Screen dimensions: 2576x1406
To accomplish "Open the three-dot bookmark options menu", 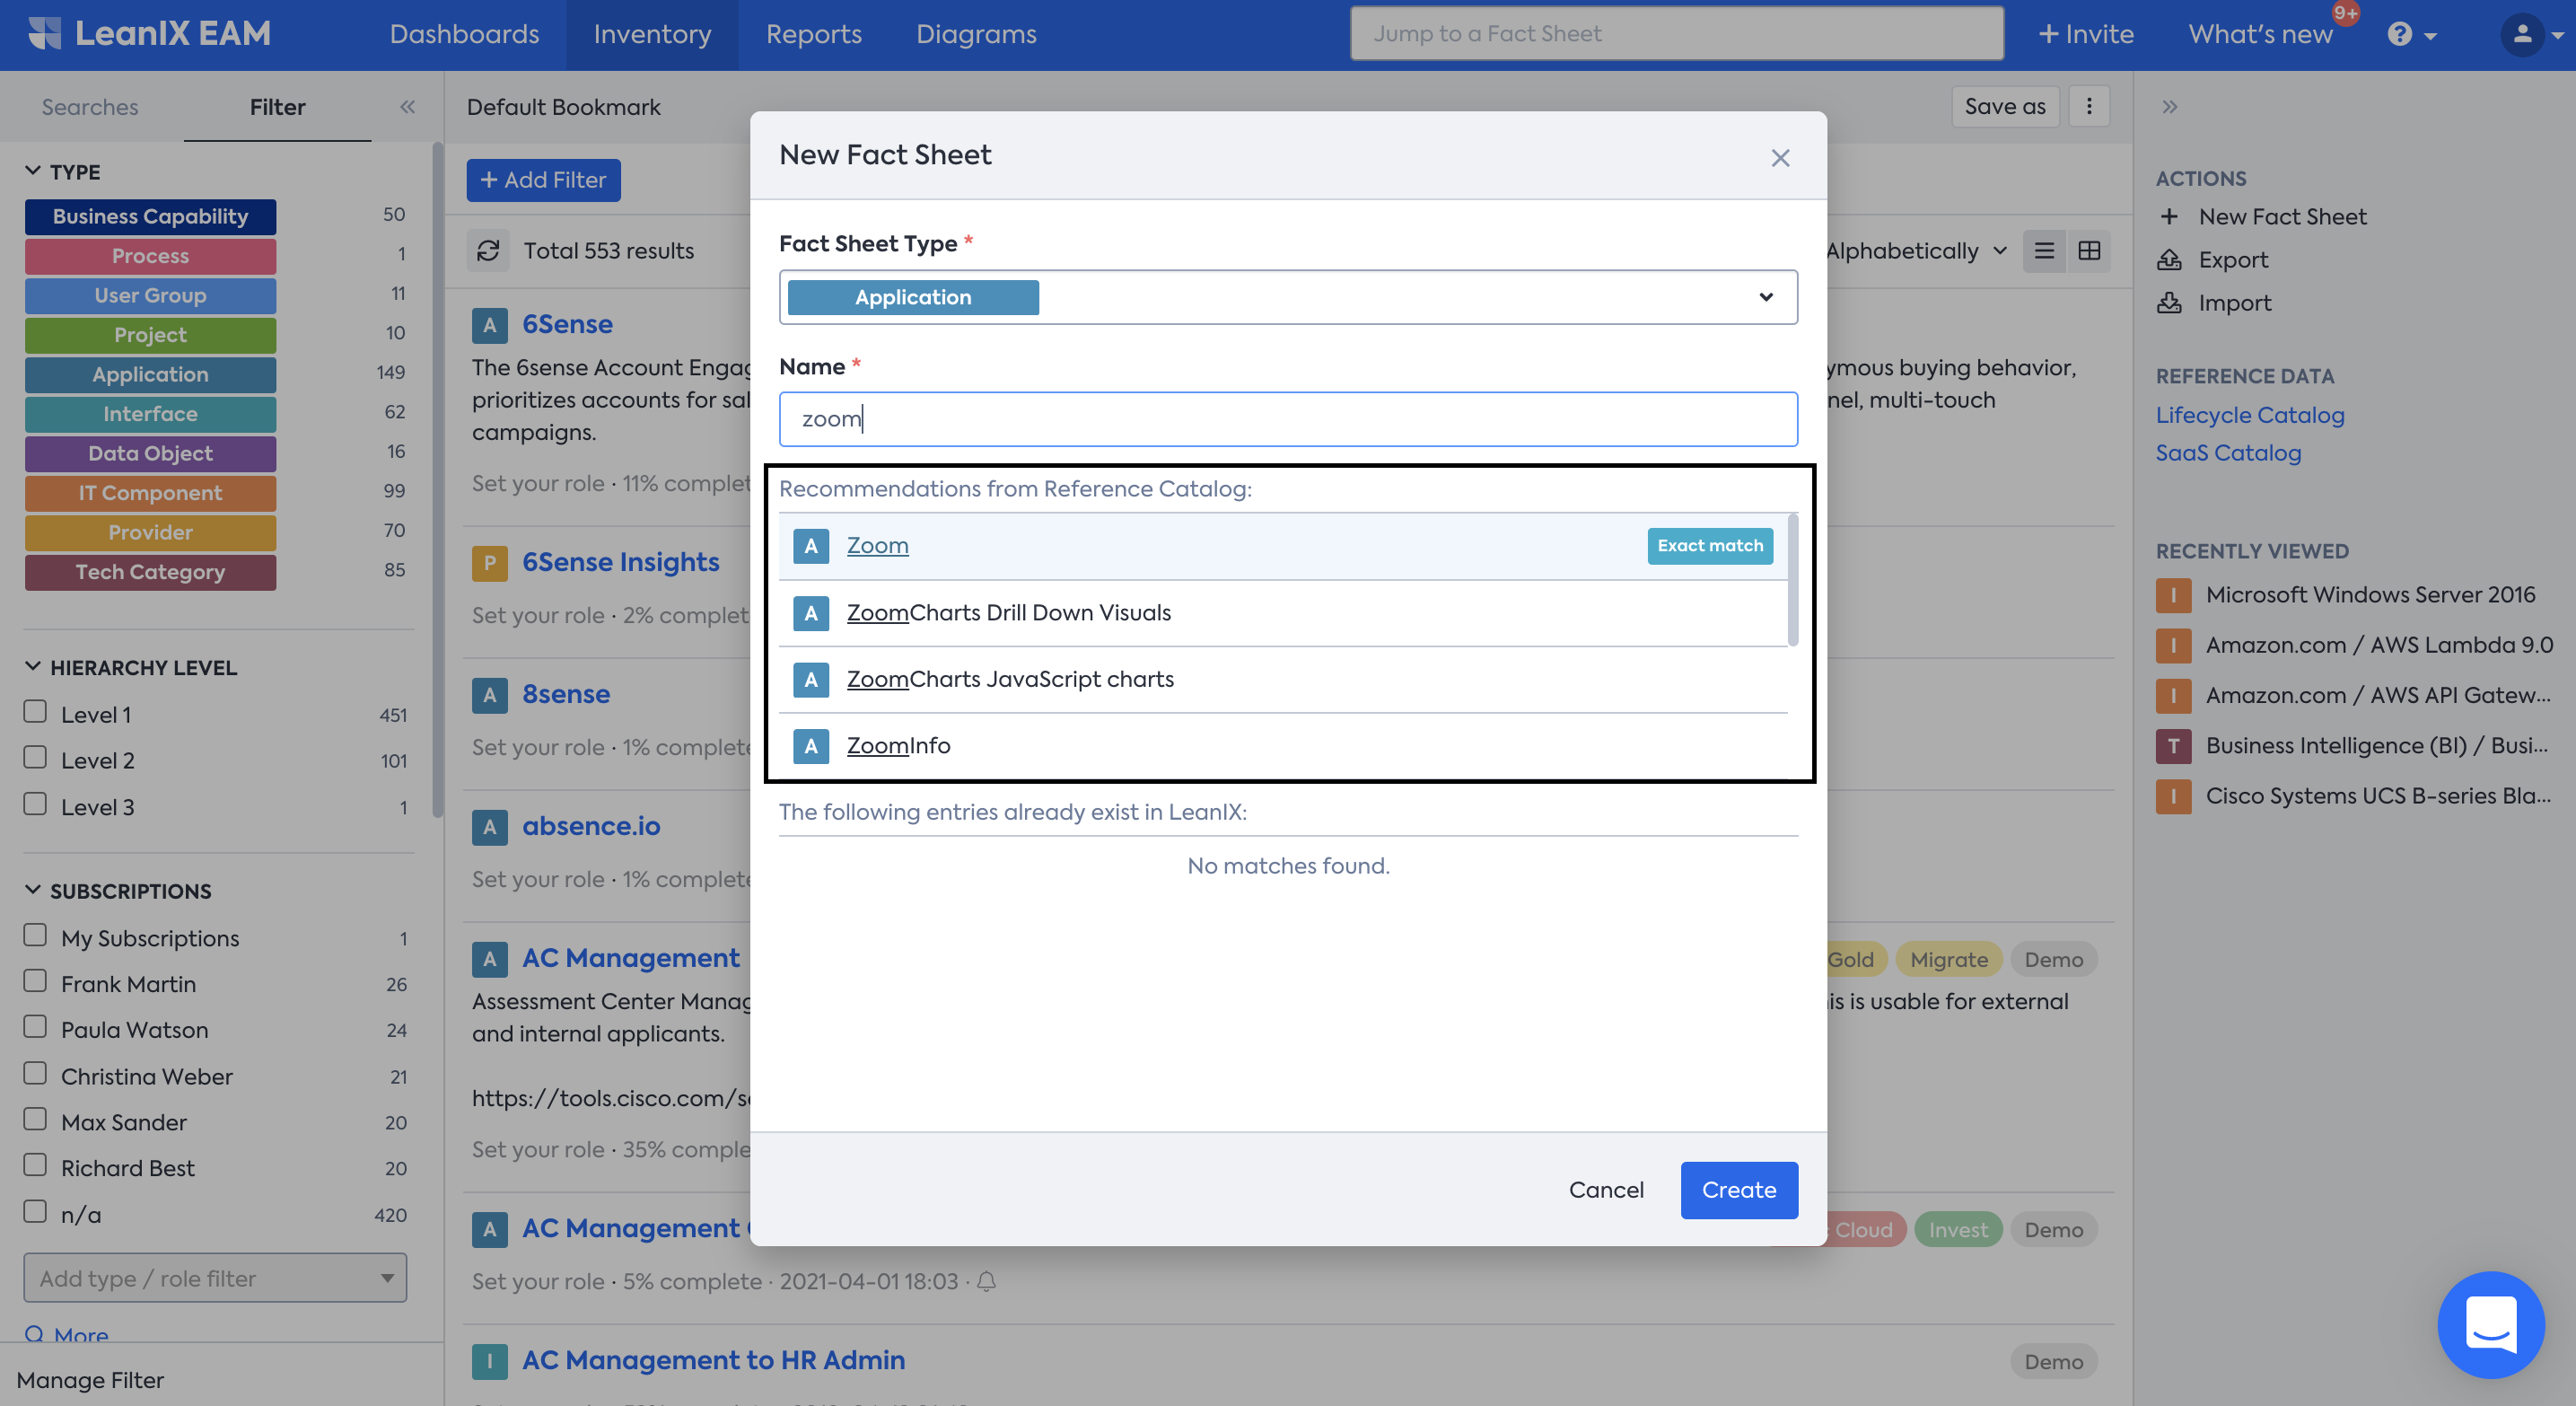I will pyautogui.click(x=2089, y=106).
